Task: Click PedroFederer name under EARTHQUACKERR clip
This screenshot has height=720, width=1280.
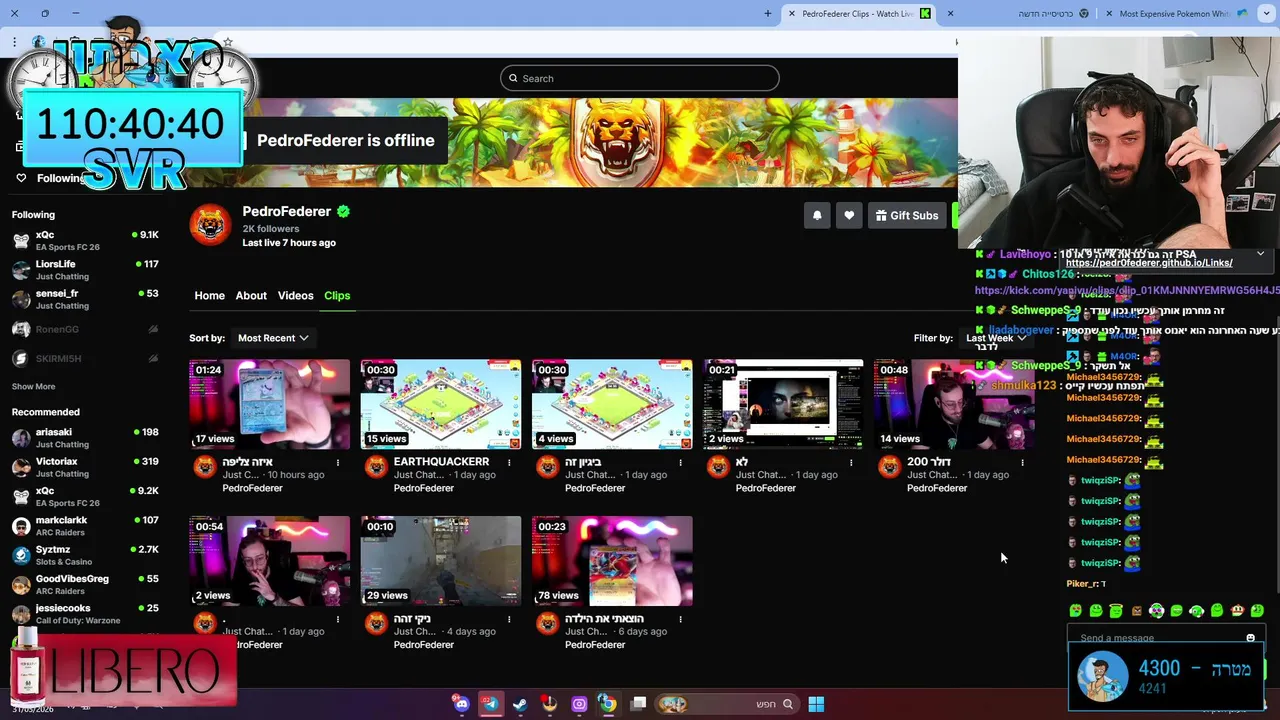Action: point(424,488)
